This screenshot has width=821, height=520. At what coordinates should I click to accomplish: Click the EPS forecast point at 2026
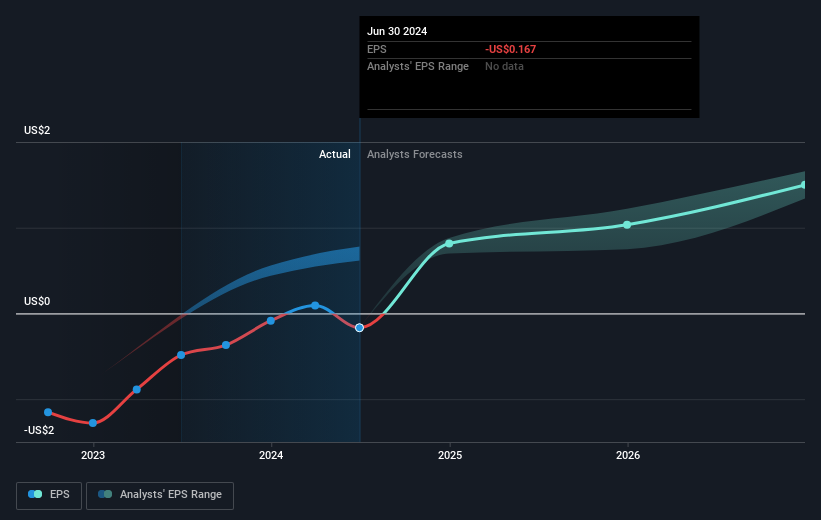(x=627, y=225)
